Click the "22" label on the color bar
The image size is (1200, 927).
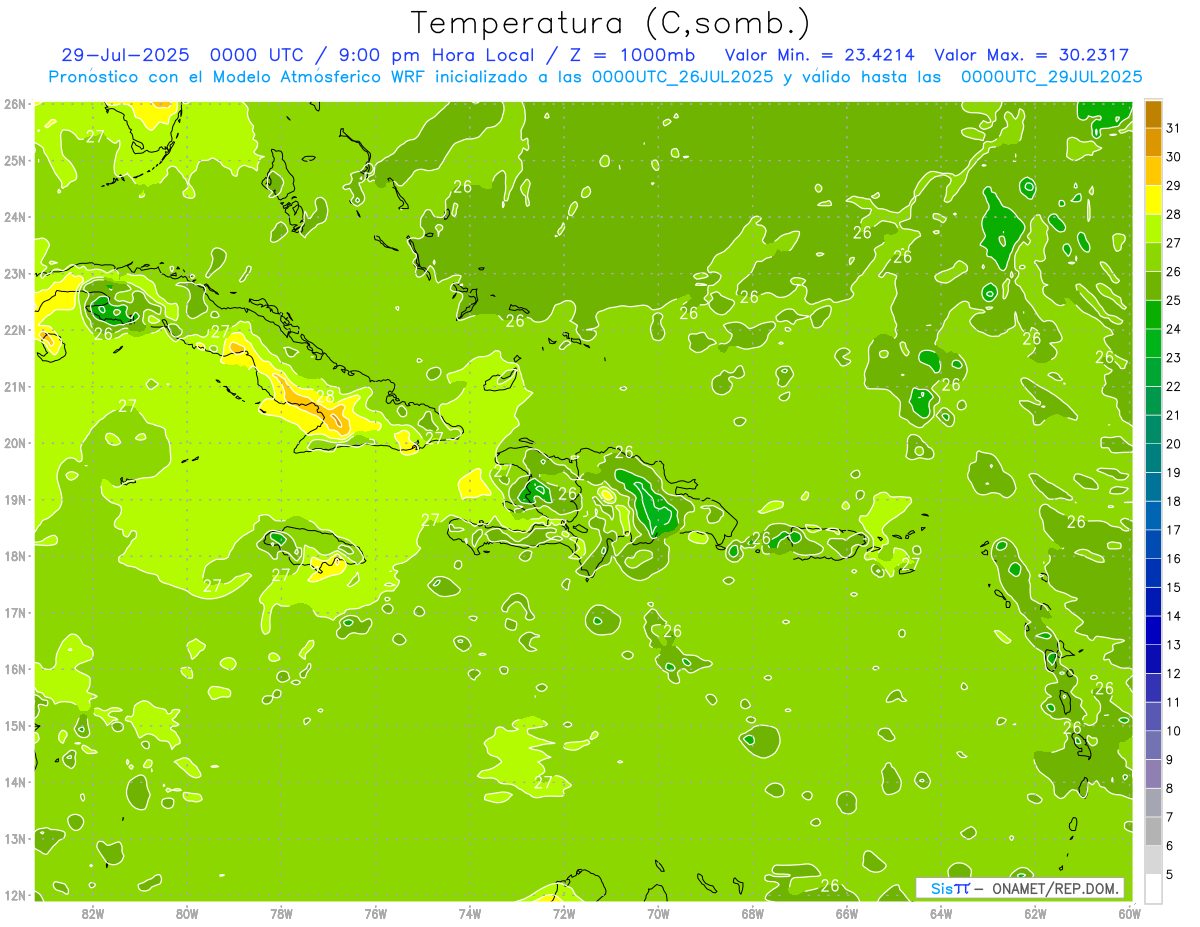click(x=1173, y=386)
